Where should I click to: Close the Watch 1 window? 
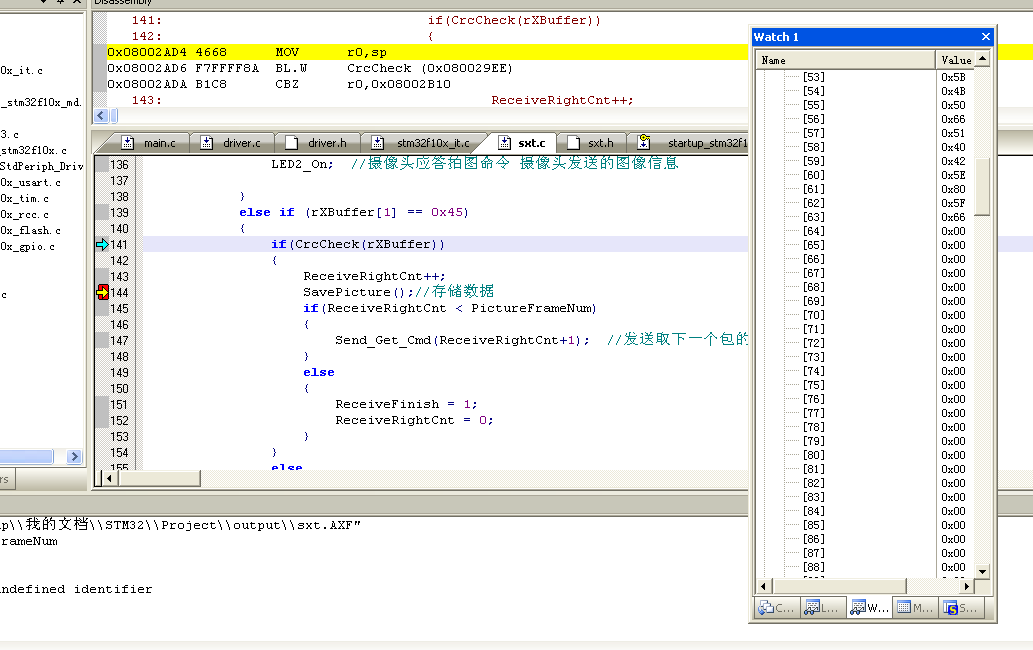986,37
